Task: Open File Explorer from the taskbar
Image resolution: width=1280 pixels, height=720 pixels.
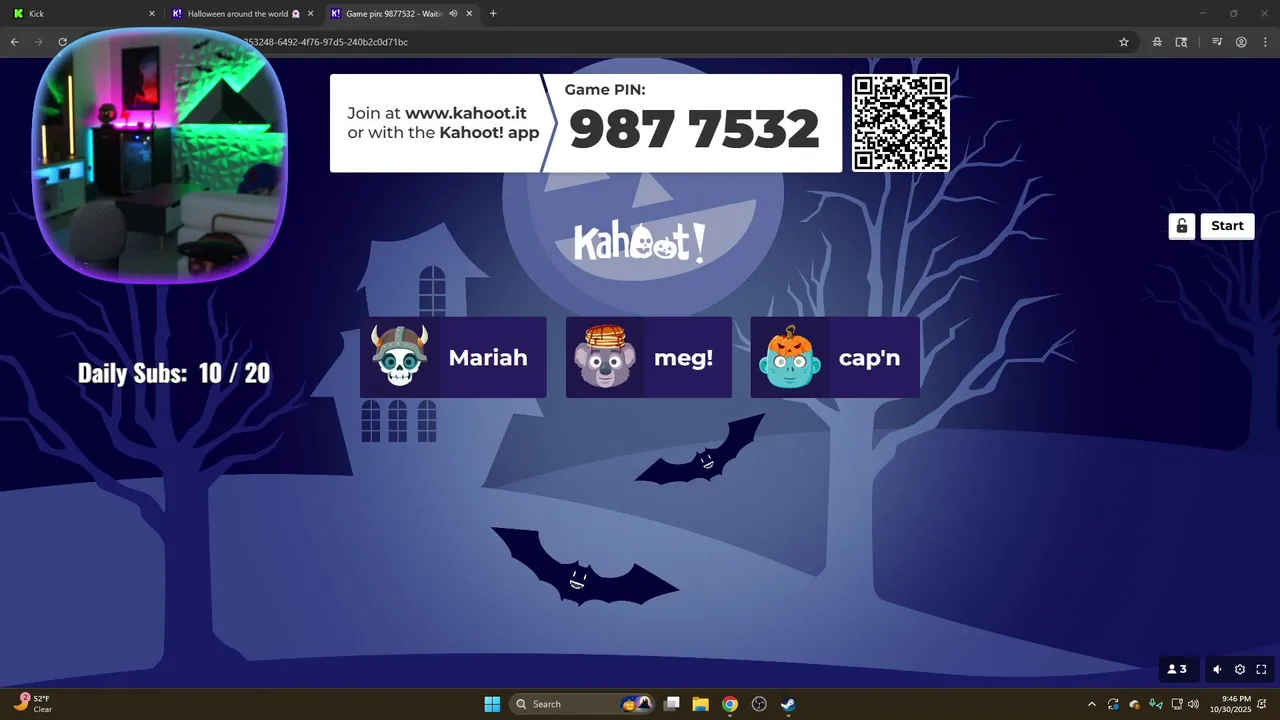Action: click(x=701, y=704)
